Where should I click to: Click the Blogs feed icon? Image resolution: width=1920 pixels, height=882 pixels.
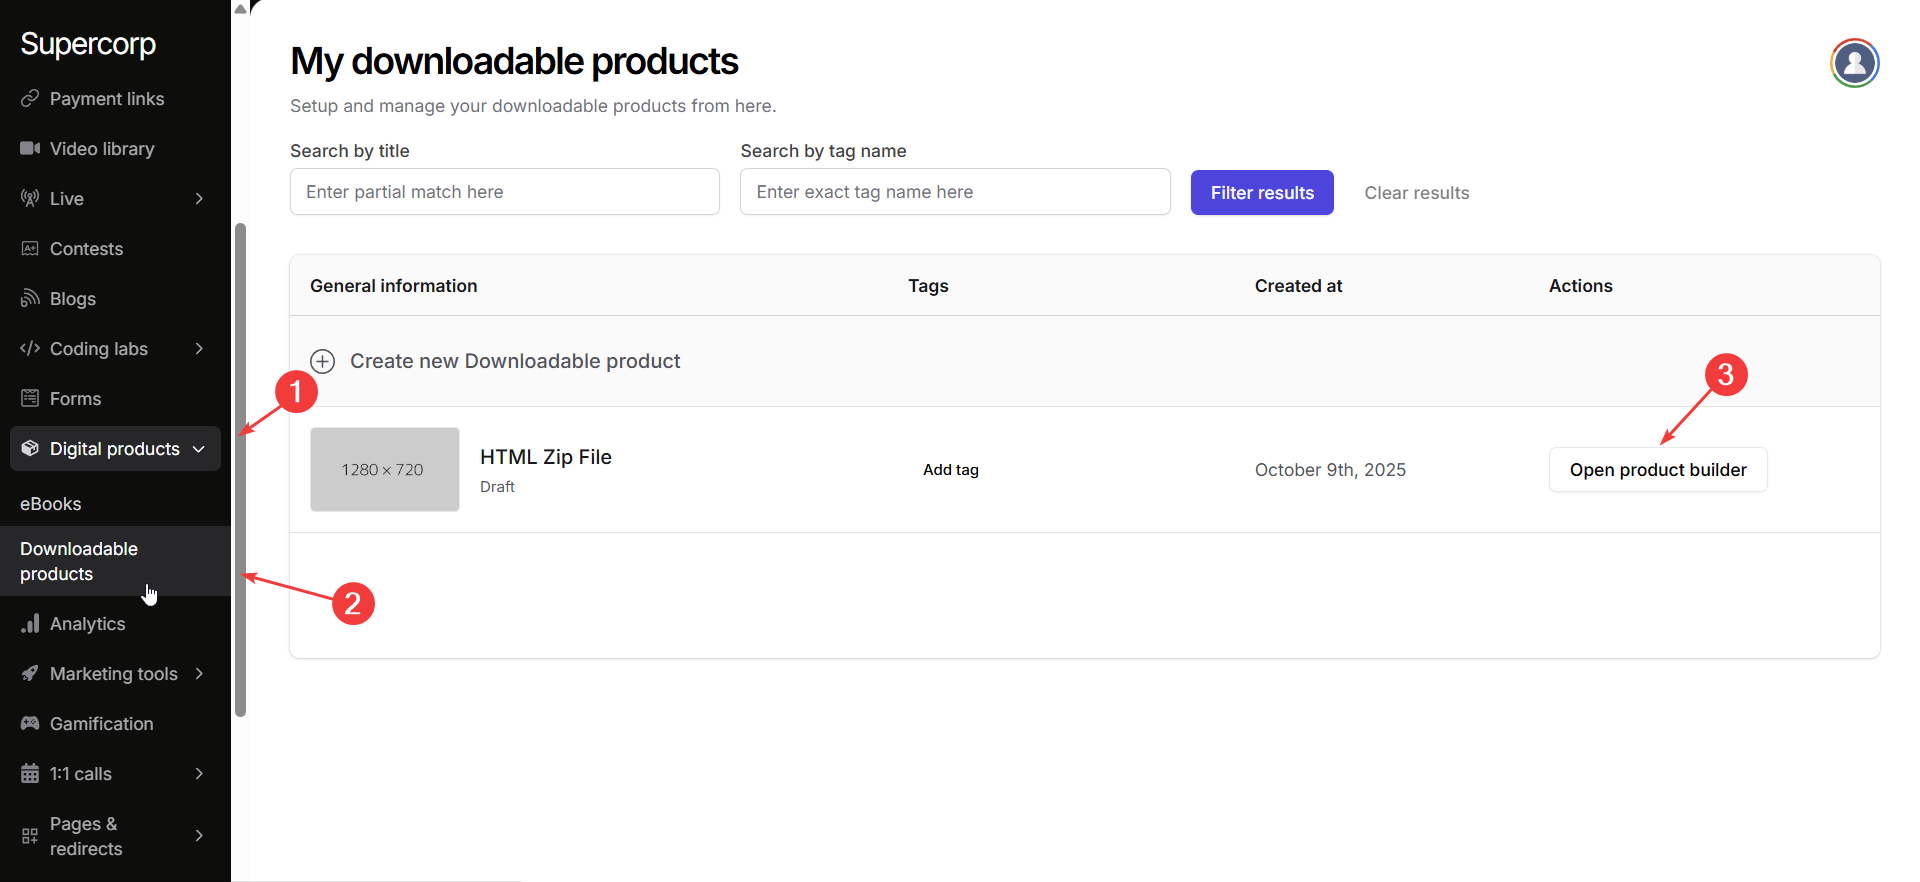pyautogui.click(x=30, y=299)
